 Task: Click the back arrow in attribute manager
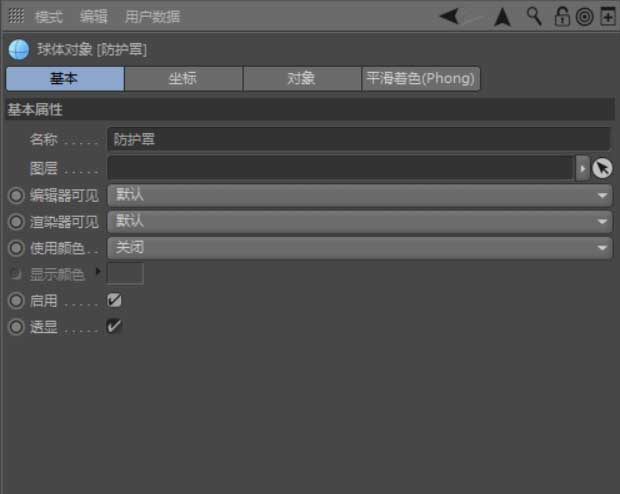(449, 17)
